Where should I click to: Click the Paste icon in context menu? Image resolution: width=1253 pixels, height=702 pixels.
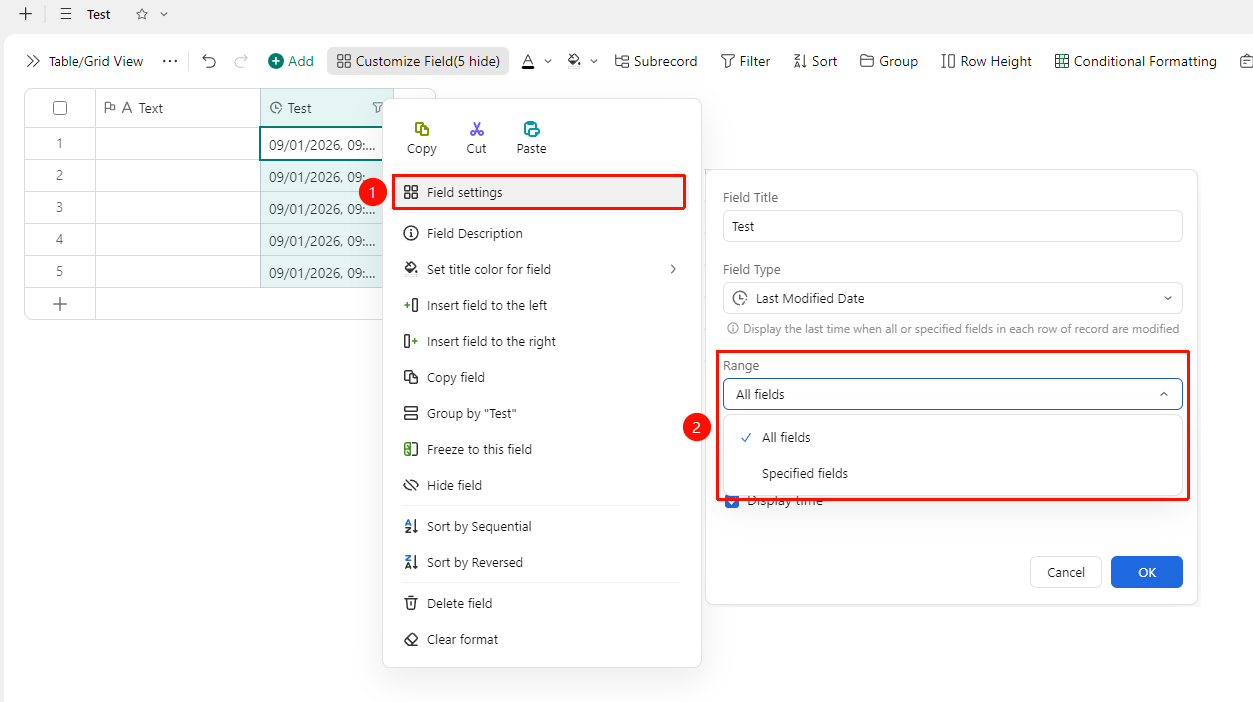pyautogui.click(x=531, y=129)
